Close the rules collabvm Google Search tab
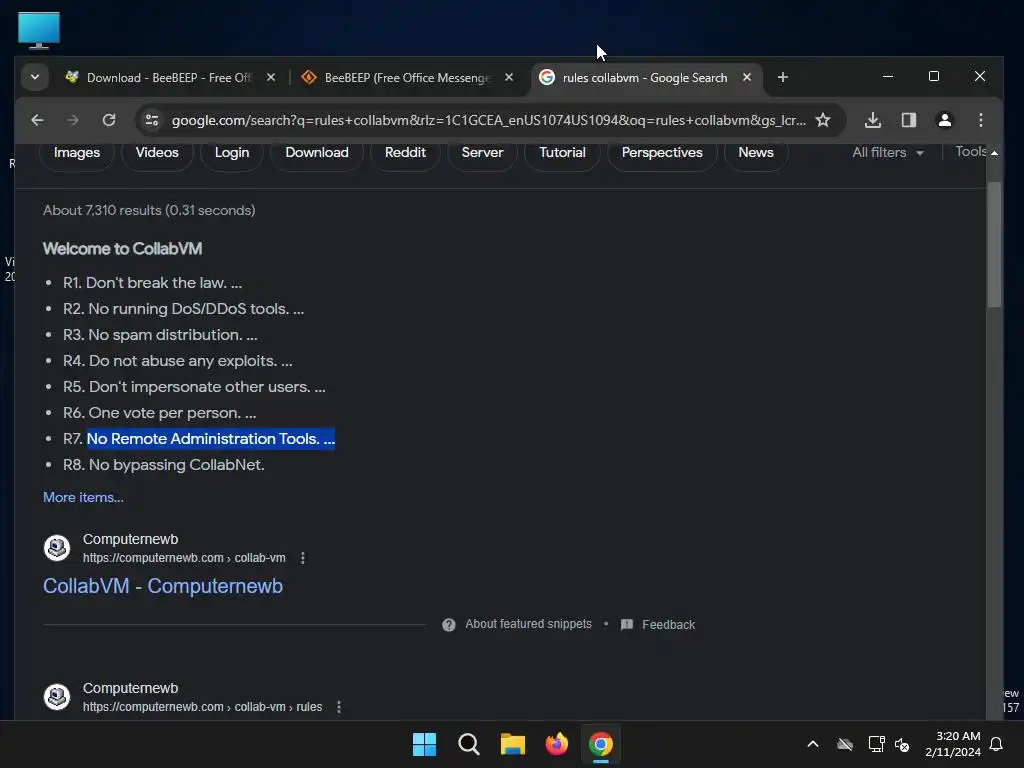 point(746,77)
